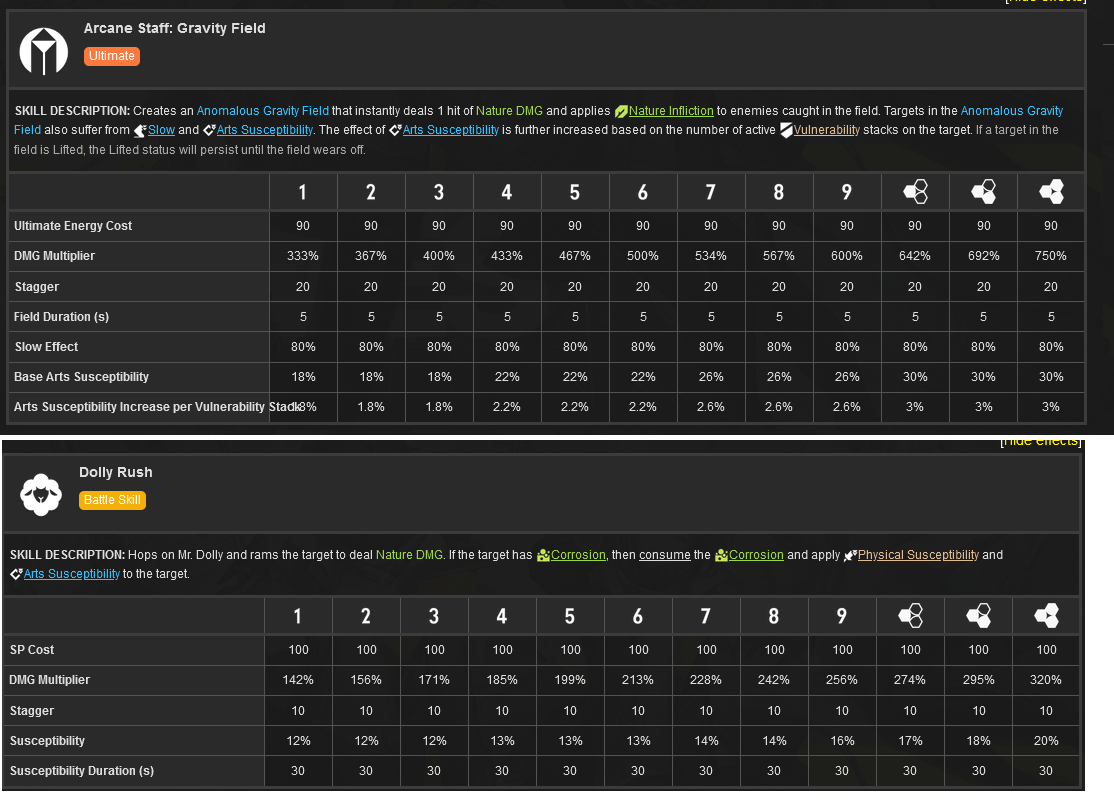This screenshot has width=1114, height=800.
Task: Click the '295%' damage multiplier cell
Action: click(x=978, y=680)
